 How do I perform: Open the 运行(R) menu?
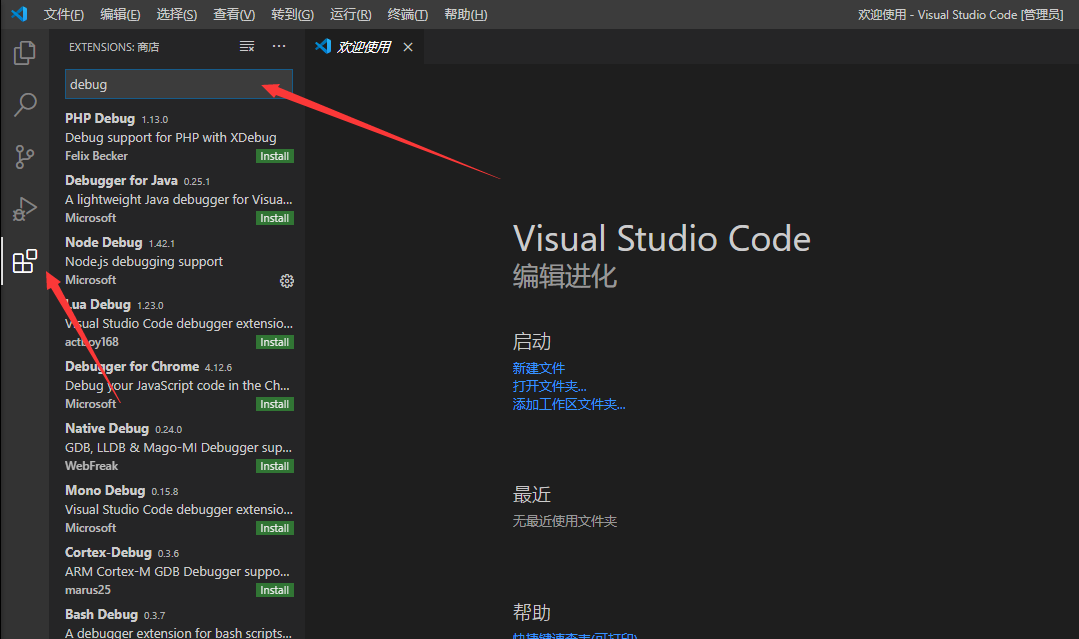click(350, 14)
